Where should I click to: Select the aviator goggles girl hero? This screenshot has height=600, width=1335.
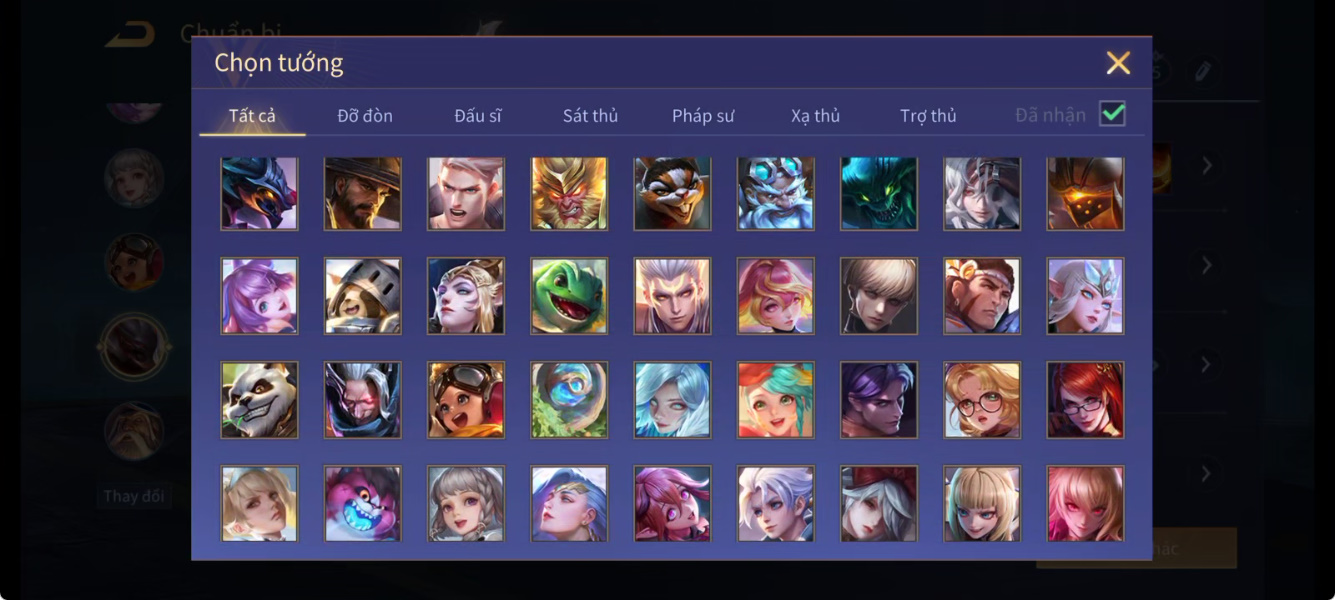(466, 400)
